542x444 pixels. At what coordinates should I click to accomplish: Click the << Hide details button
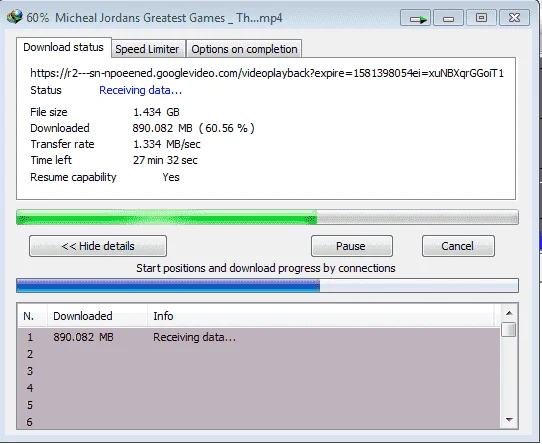[x=98, y=246]
